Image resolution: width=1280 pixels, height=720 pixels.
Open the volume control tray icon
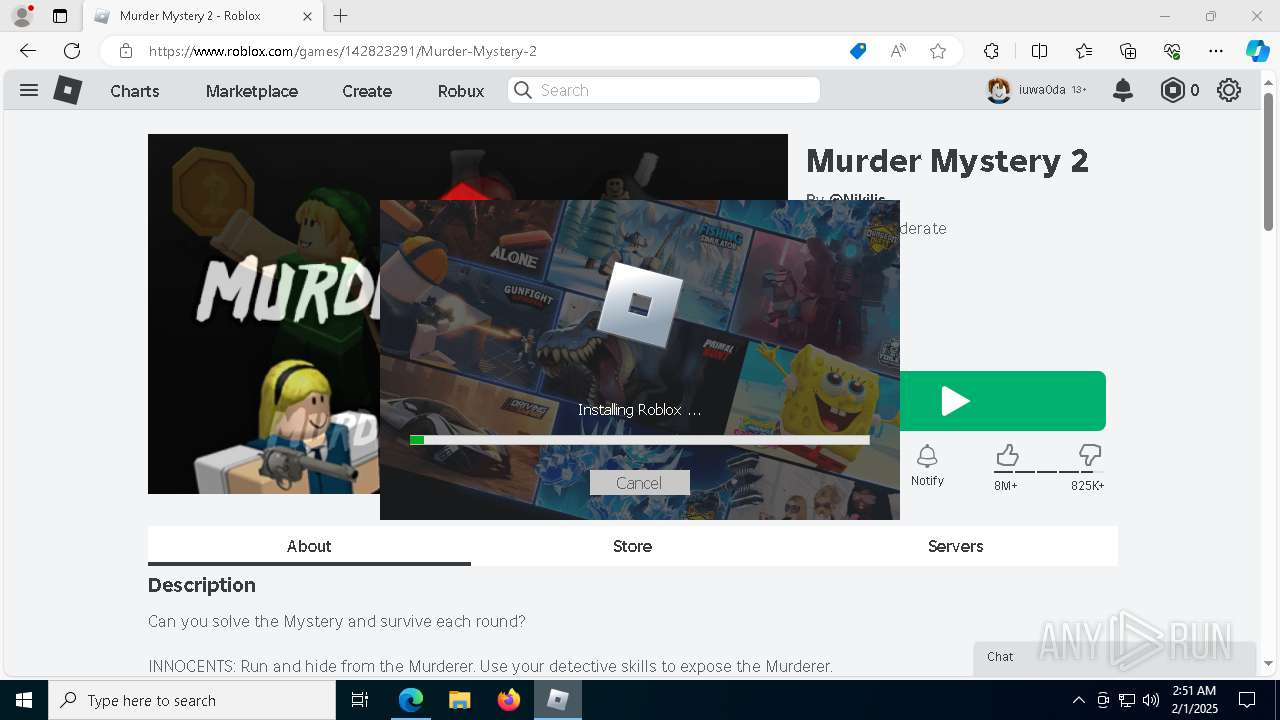pos(1151,700)
